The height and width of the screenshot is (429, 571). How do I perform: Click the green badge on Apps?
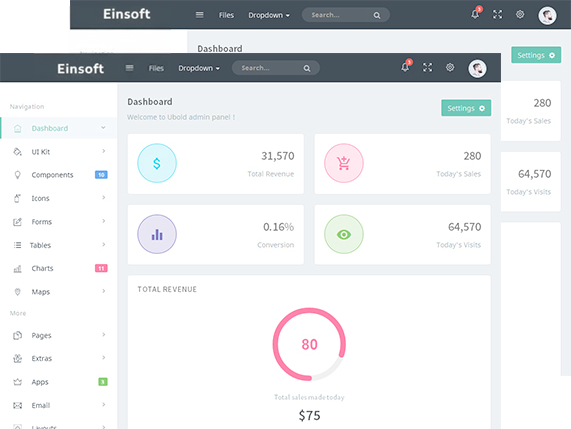103,382
